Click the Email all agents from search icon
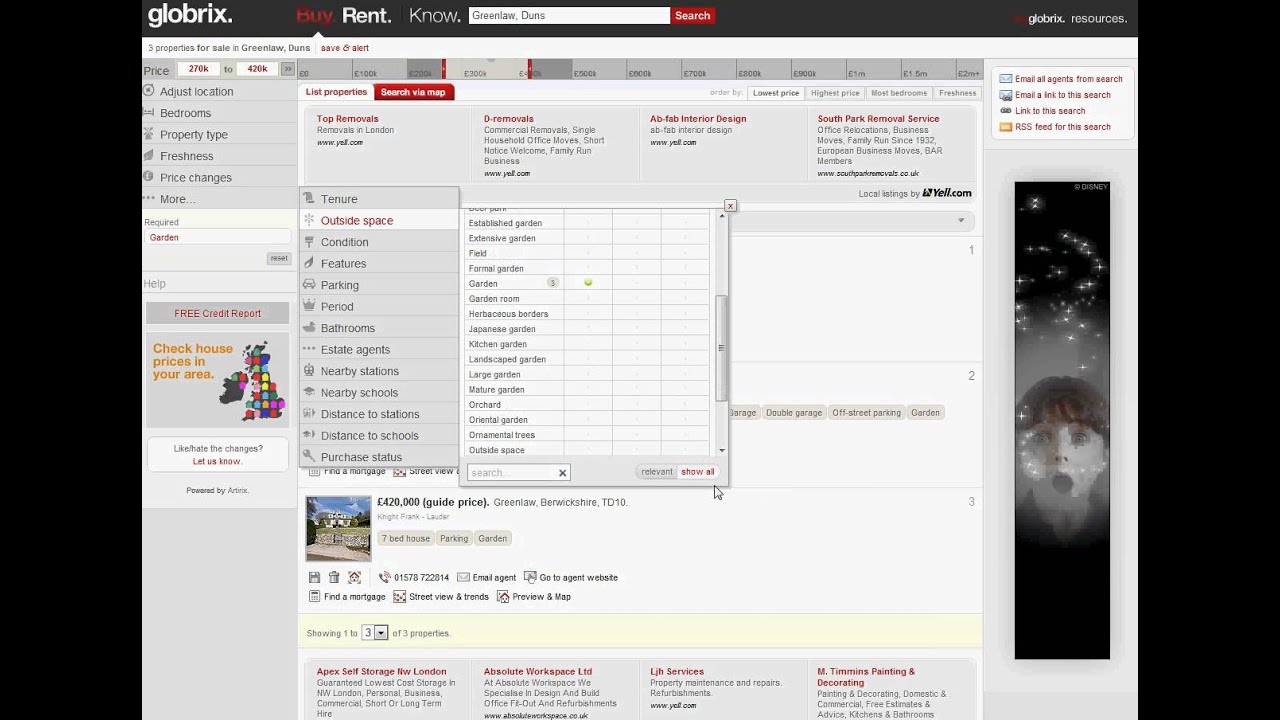Viewport: 1280px width, 720px height. 1006,79
